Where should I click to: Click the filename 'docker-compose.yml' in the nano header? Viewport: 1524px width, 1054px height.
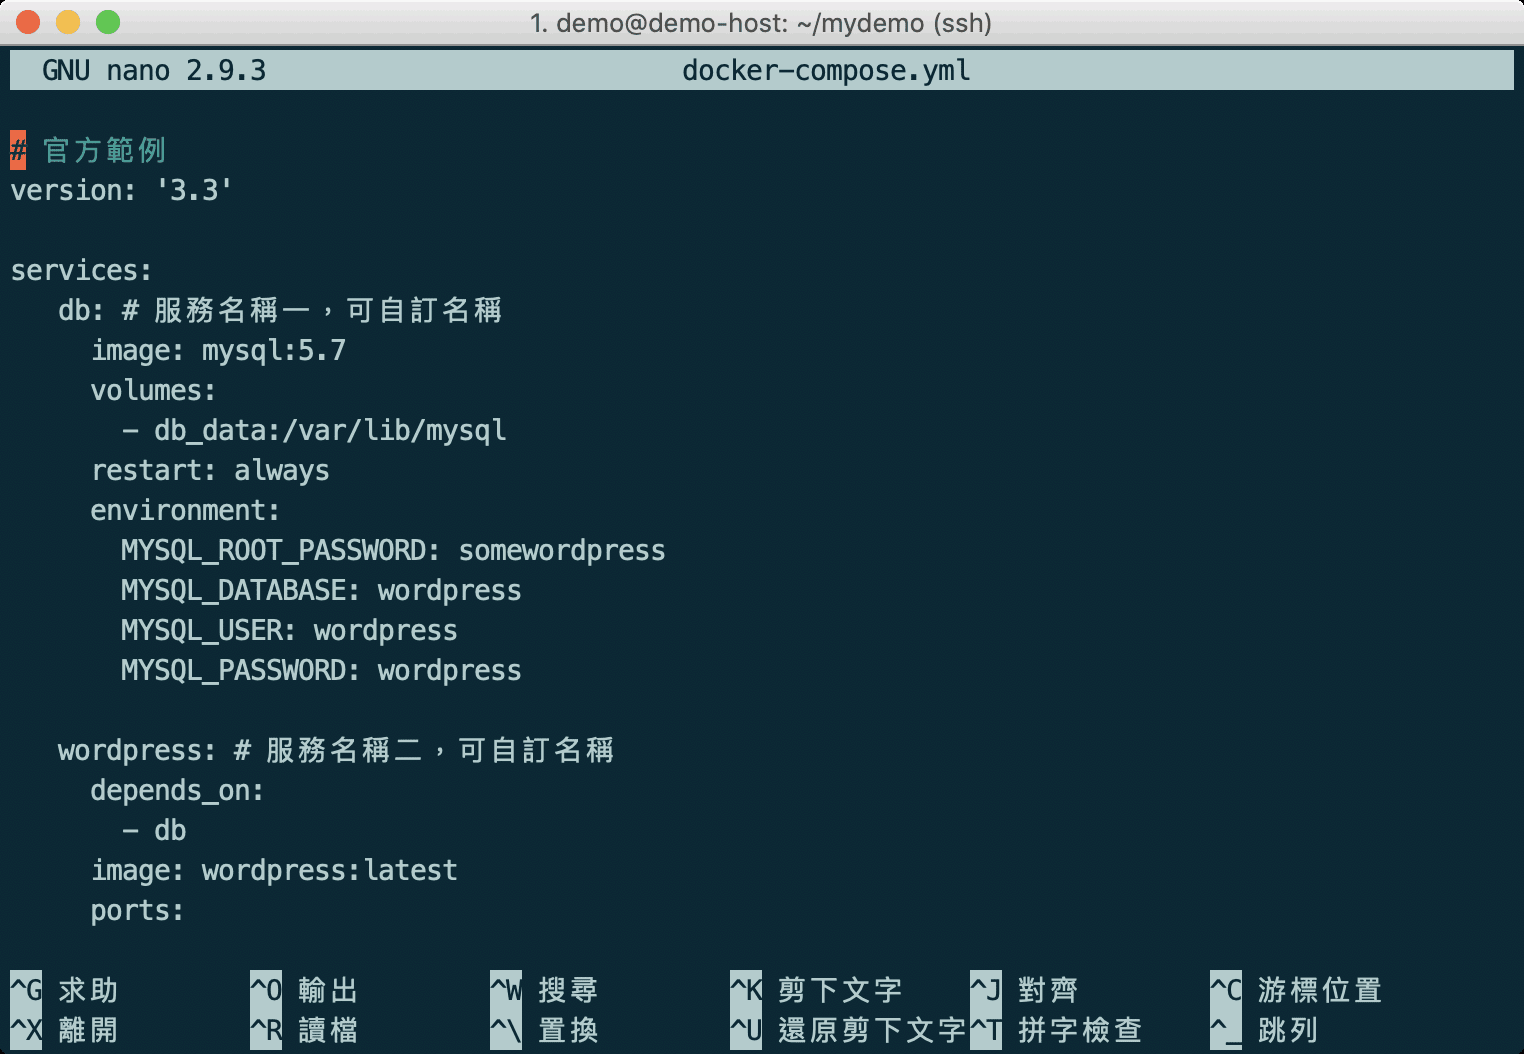click(x=826, y=70)
